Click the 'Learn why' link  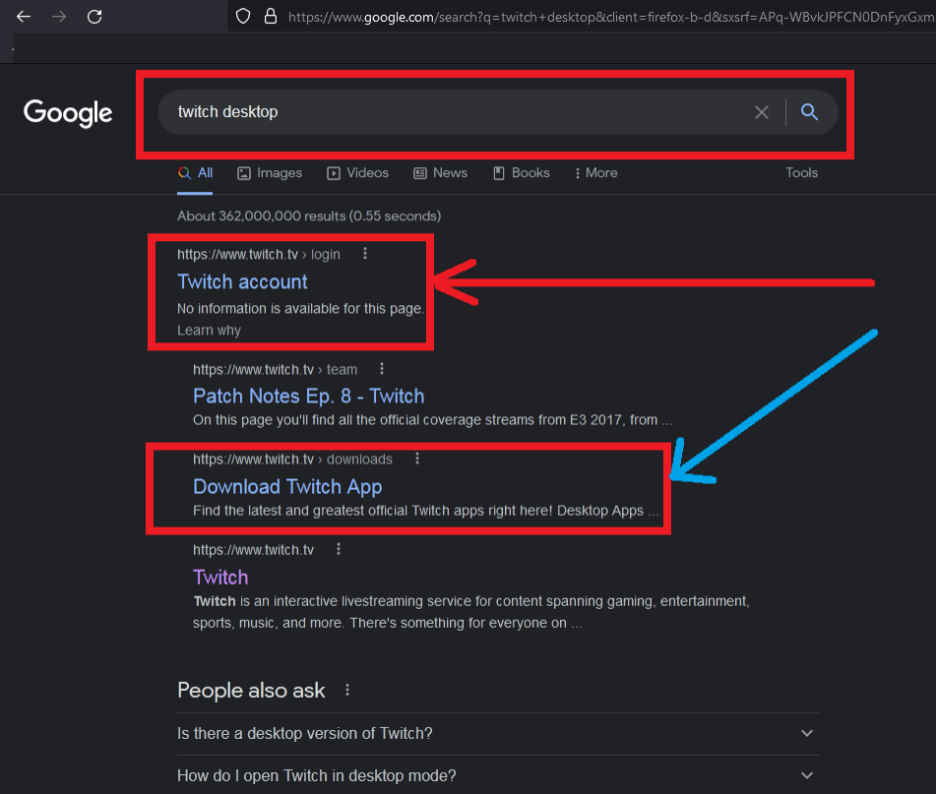click(209, 330)
